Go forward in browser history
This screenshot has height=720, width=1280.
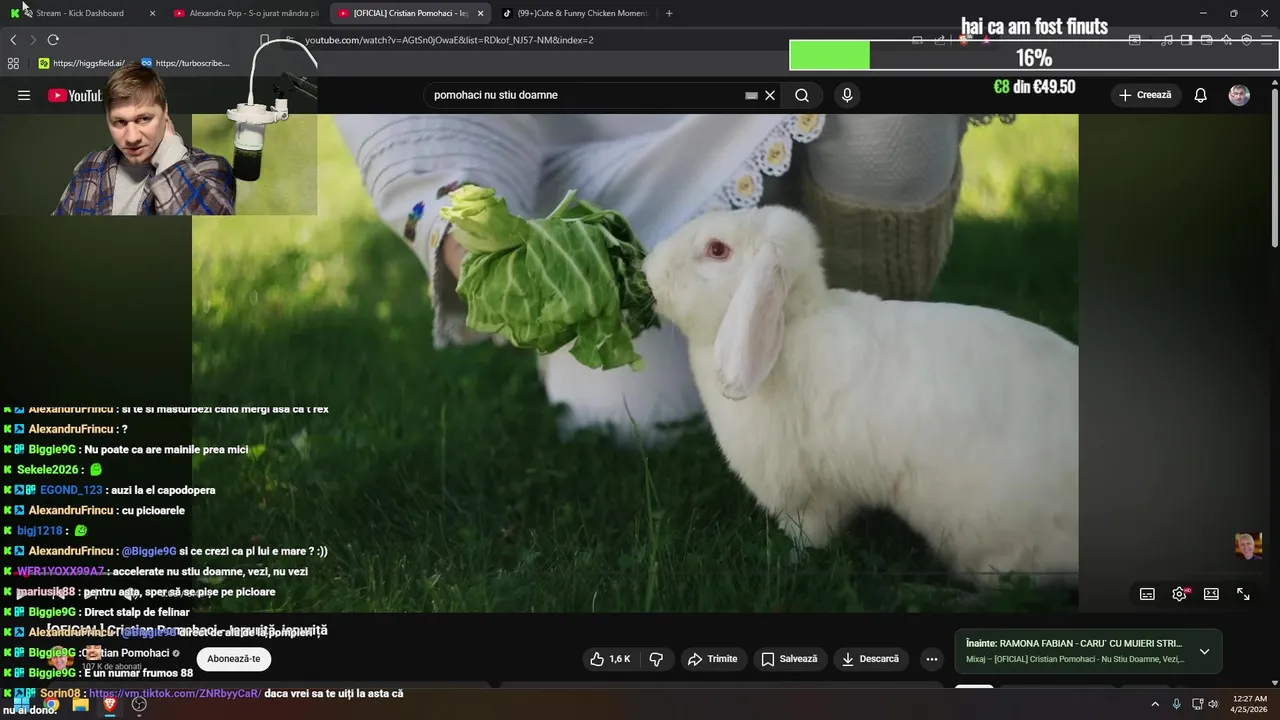33,40
